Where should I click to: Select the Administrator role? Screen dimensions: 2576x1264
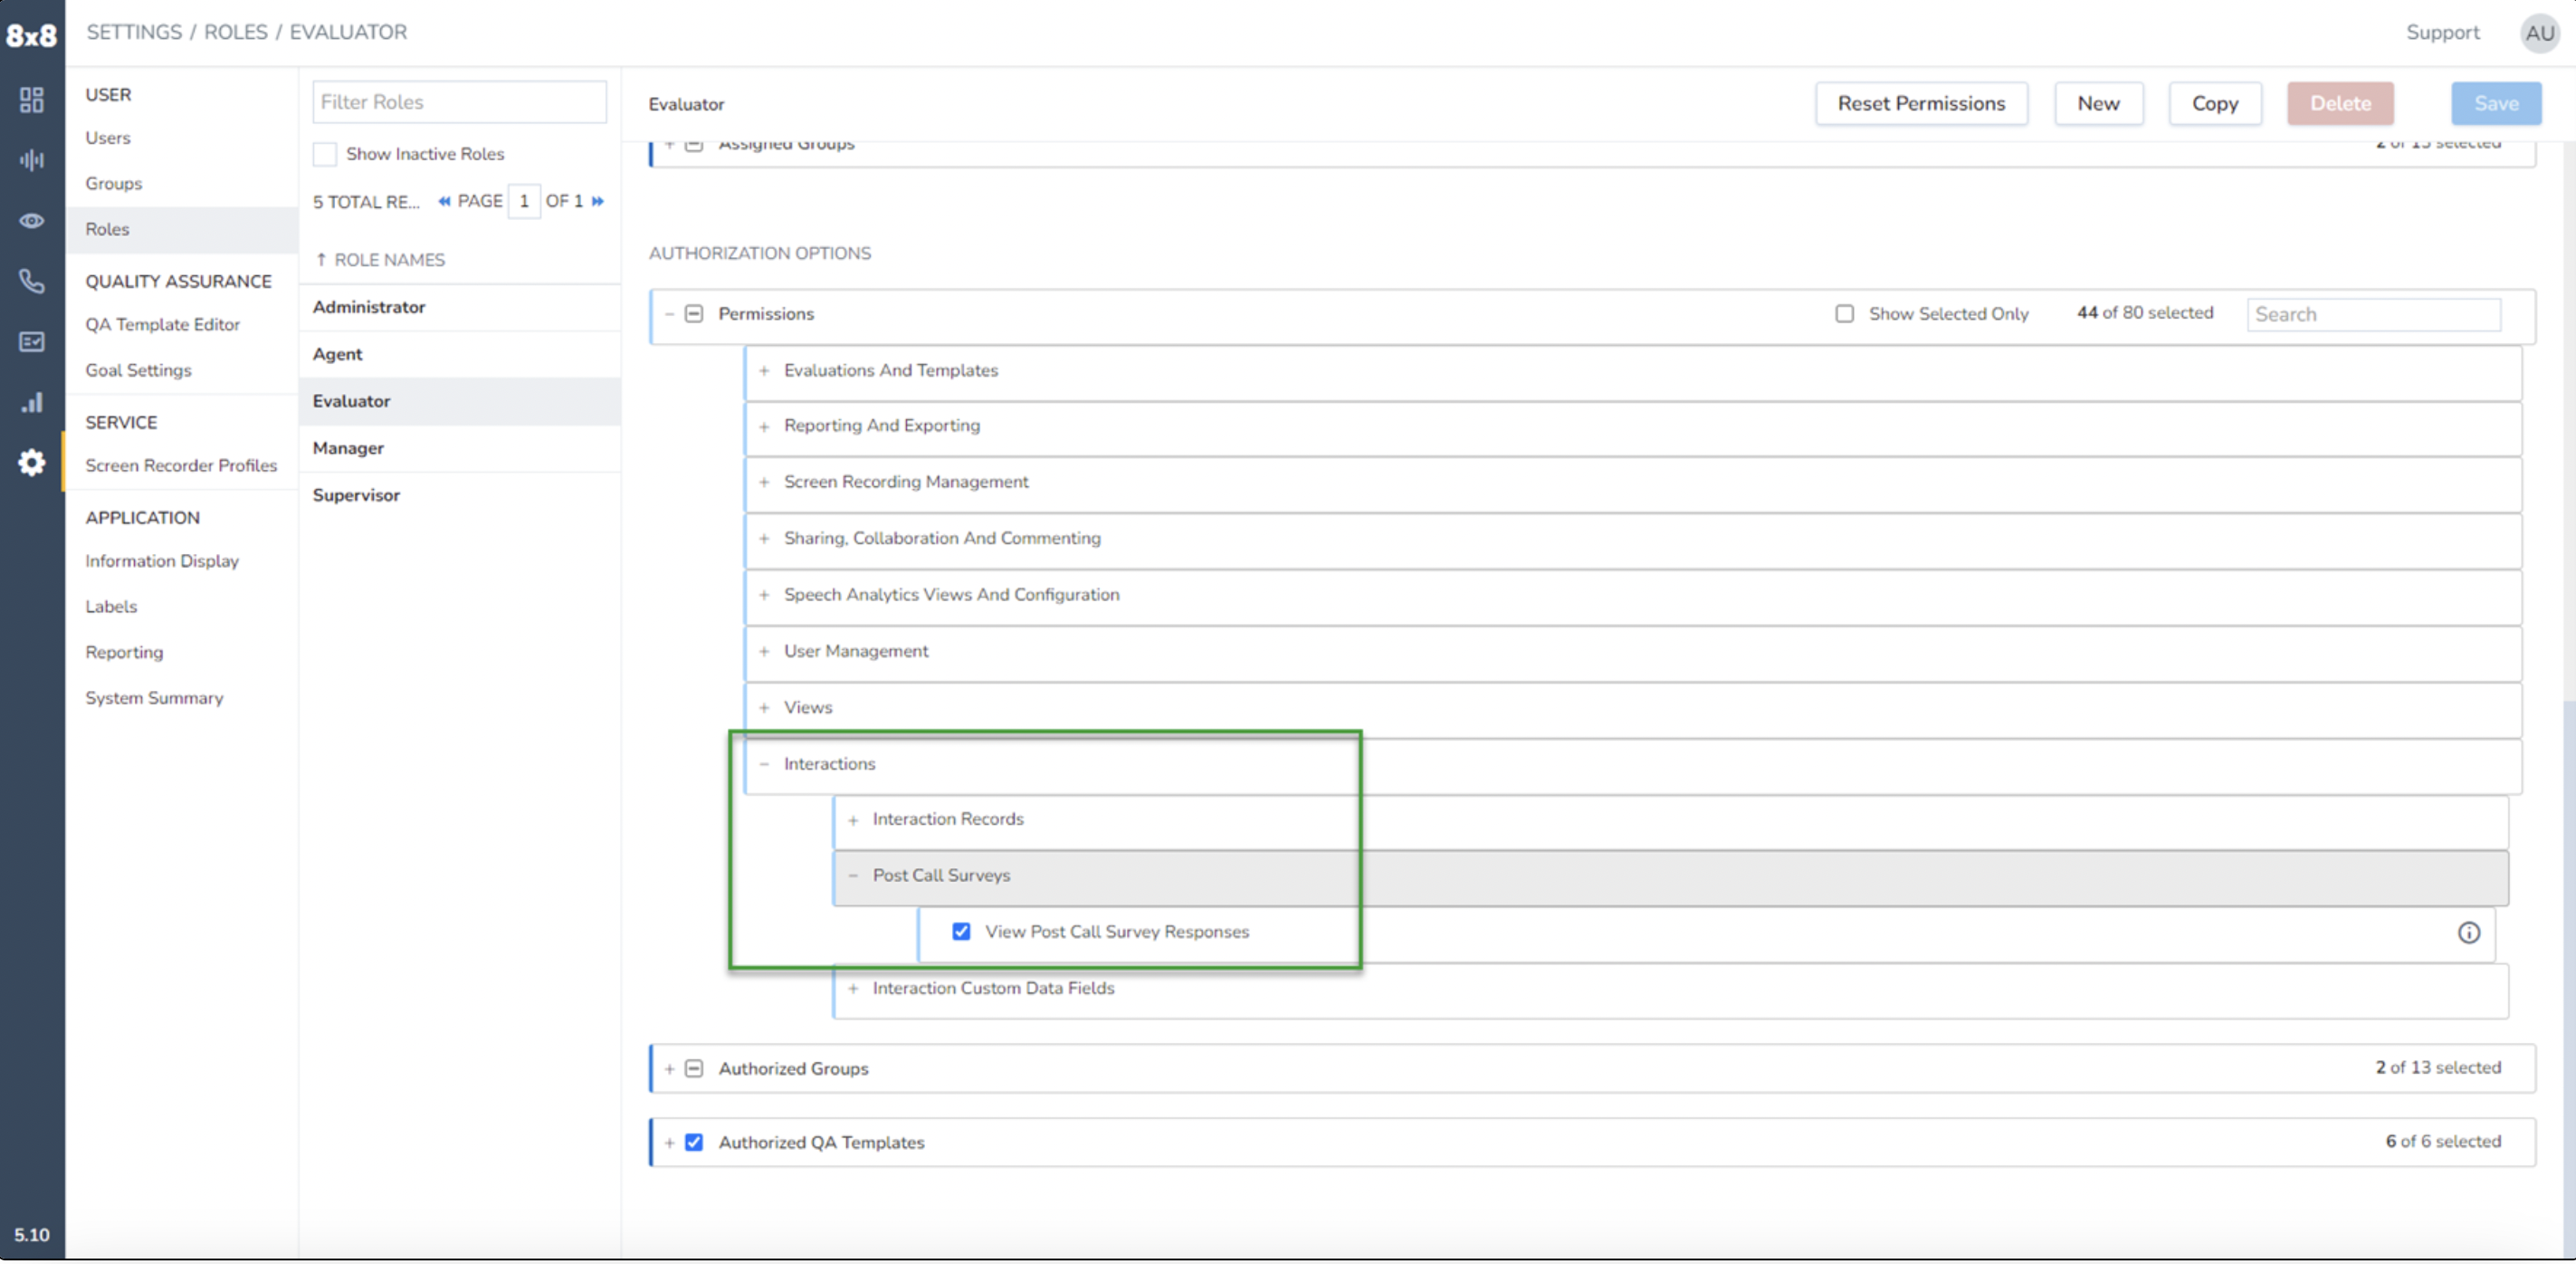click(460, 308)
